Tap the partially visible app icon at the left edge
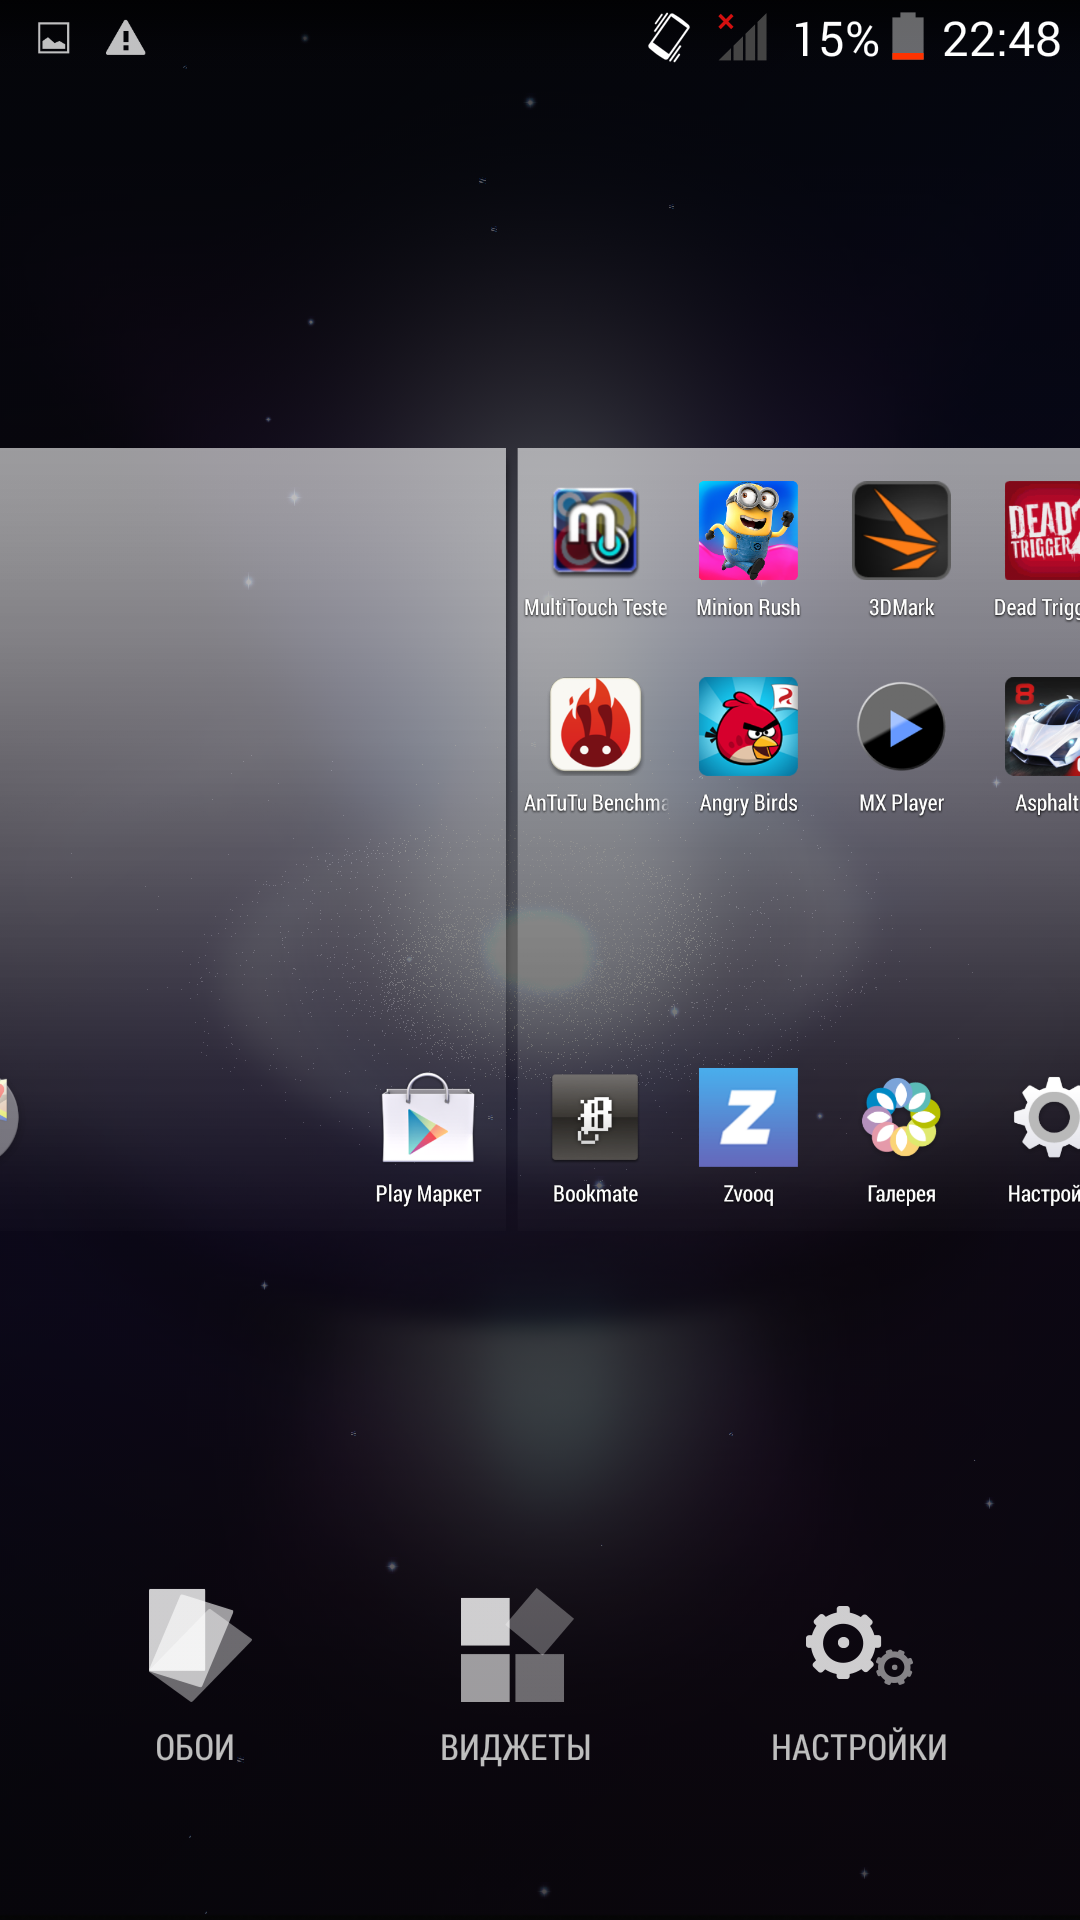The height and width of the screenshot is (1920, 1080). (x=8, y=1117)
